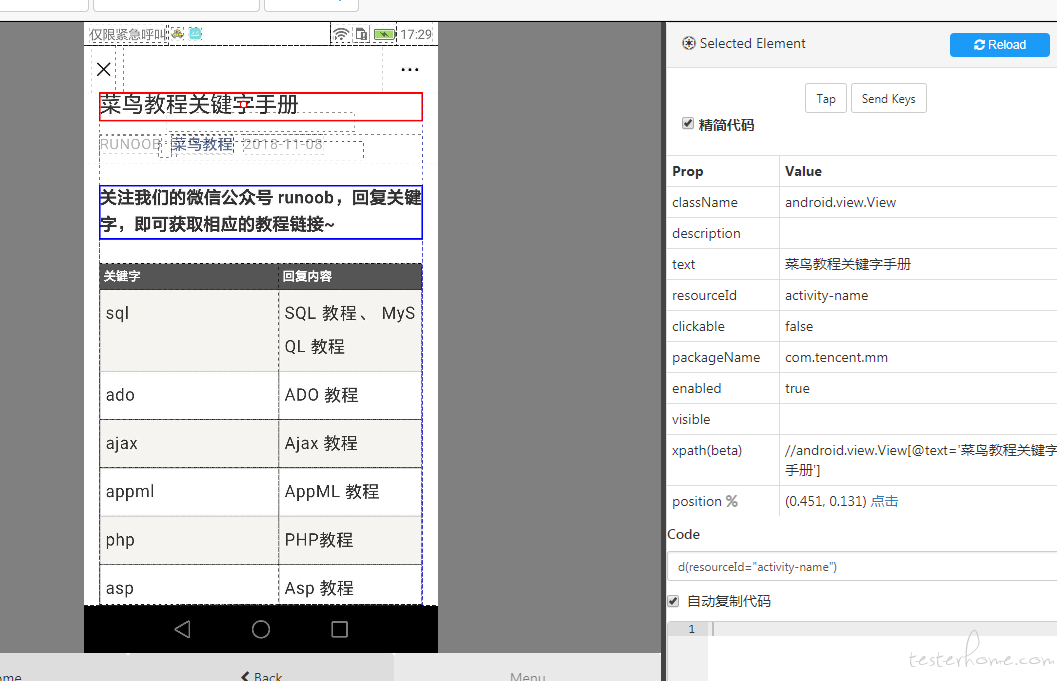The height and width of the screenshot is (681, 1057).
Task: Click the PHP教程 cell
Action: click(351, 540)
